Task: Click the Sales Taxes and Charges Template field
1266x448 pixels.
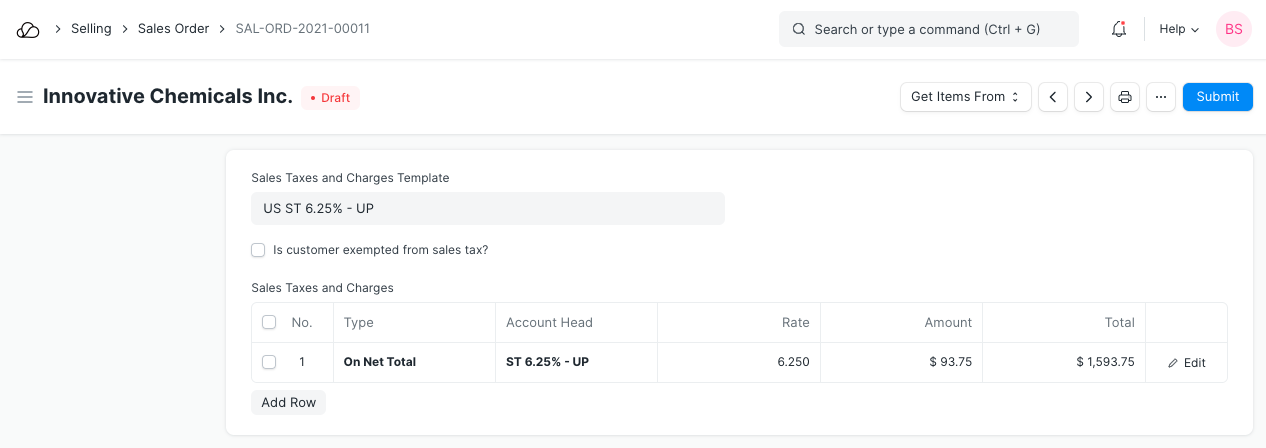Action: (487, 209)
